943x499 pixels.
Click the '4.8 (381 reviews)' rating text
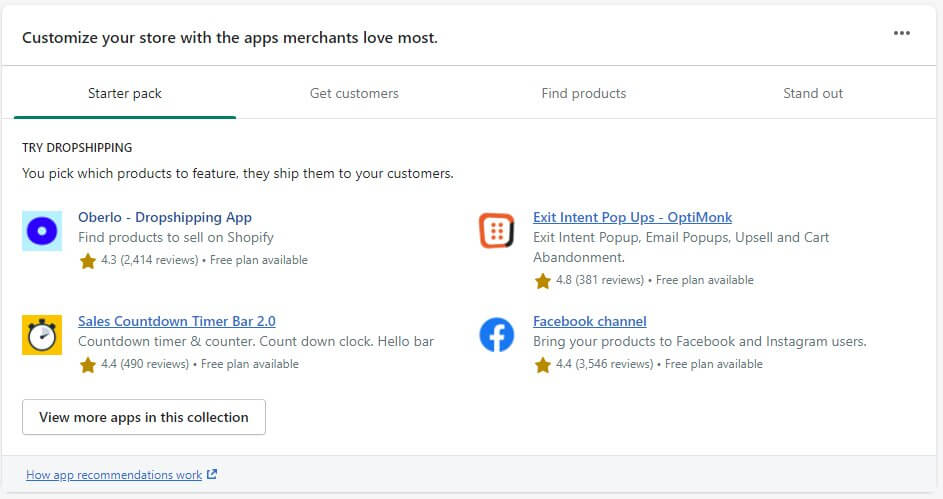(600, 280)
